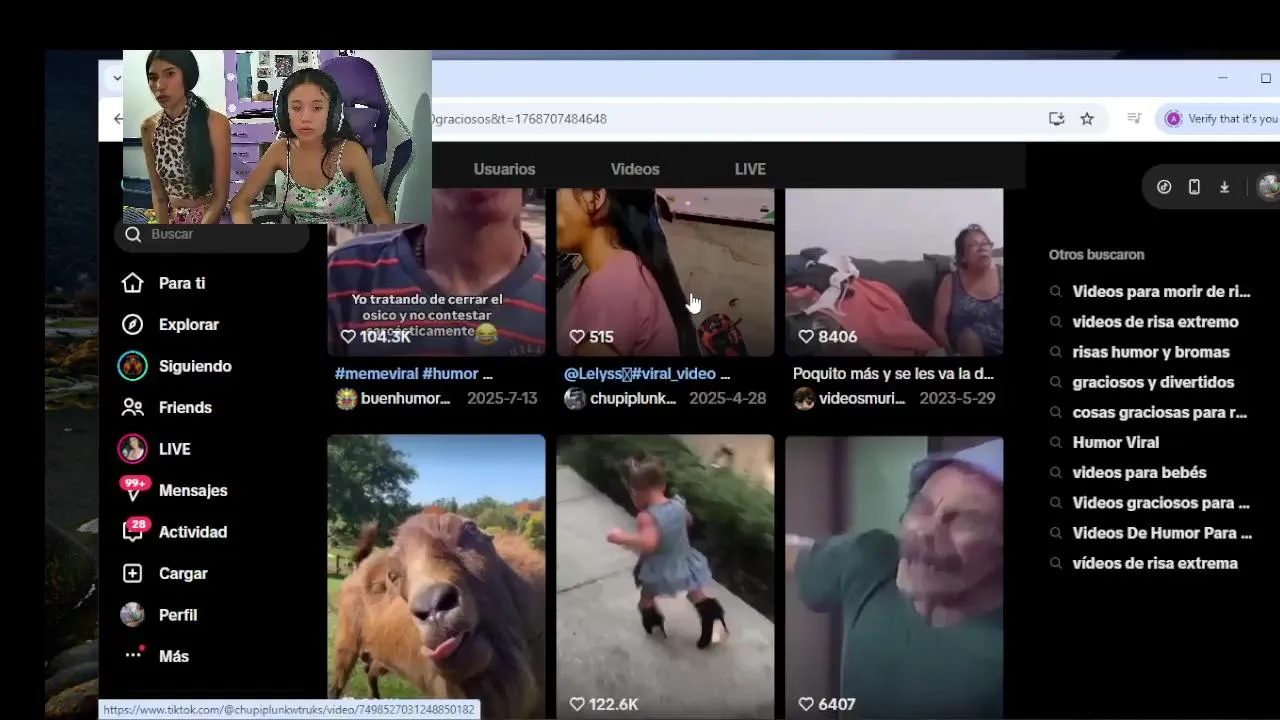1280x720 pixels.
Task: Click the Verify that it's you chip
Action: point(1218,118)
